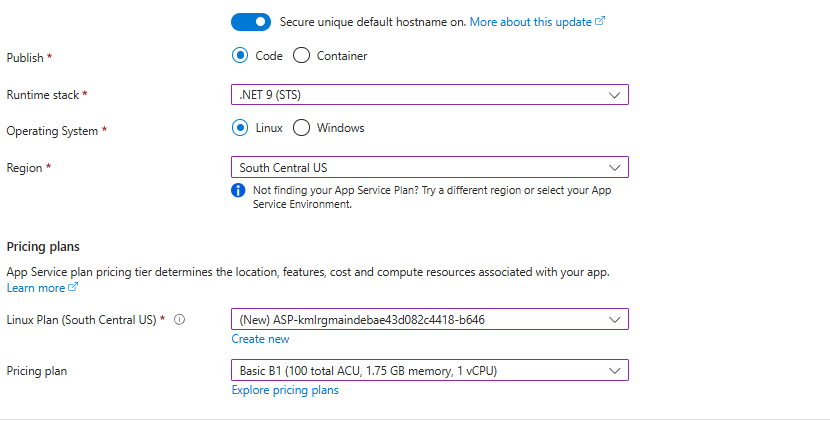
Task: Click the info icon beside Linux Plan label
Action: pos(180,320)
